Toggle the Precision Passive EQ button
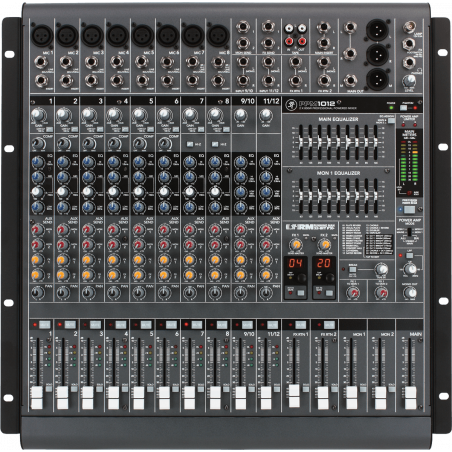This screenshot has height=452, width=452. tap(409, 210)
